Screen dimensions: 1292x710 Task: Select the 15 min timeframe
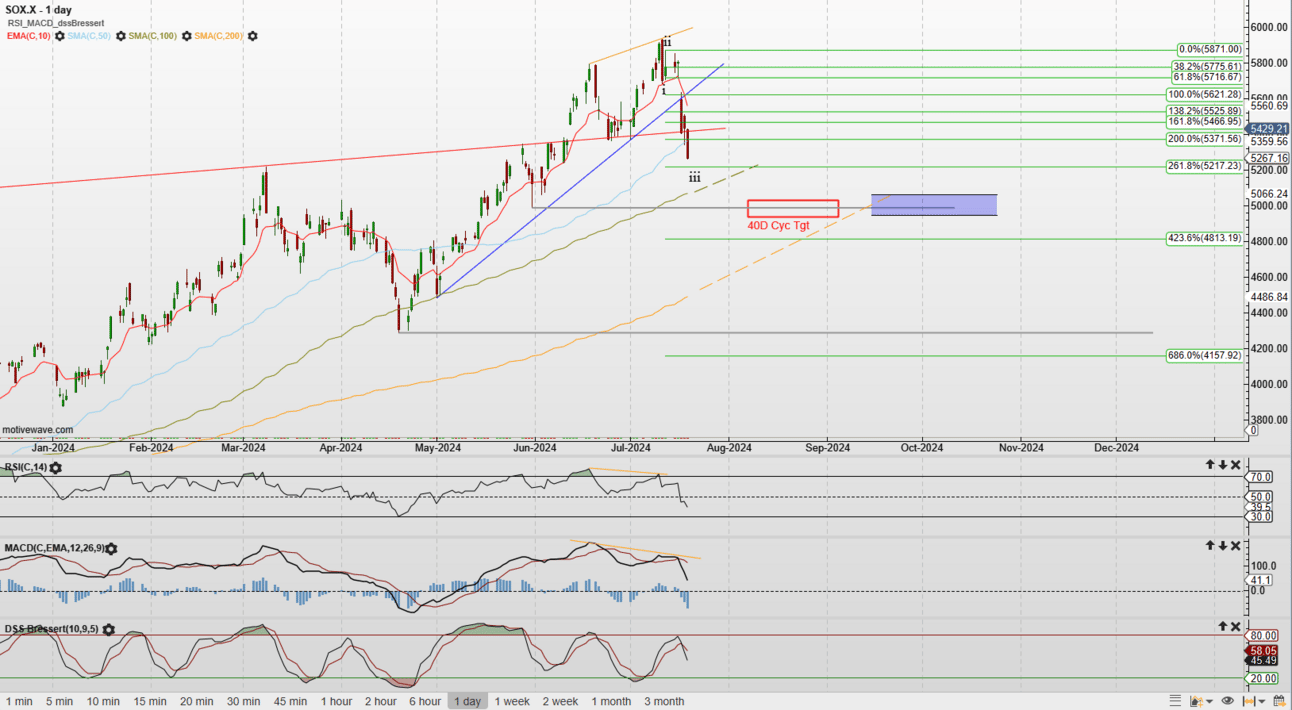150,701
